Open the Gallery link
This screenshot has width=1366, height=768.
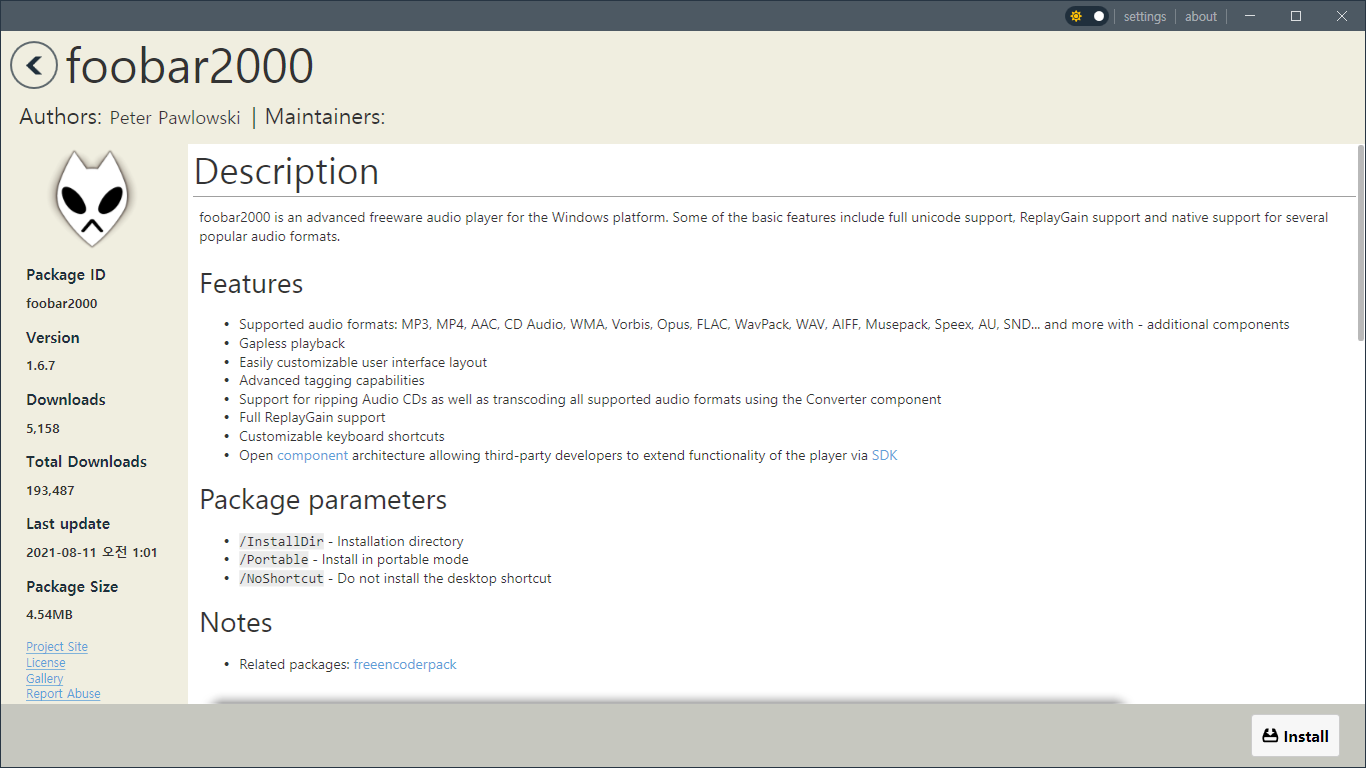coord(45,678)
